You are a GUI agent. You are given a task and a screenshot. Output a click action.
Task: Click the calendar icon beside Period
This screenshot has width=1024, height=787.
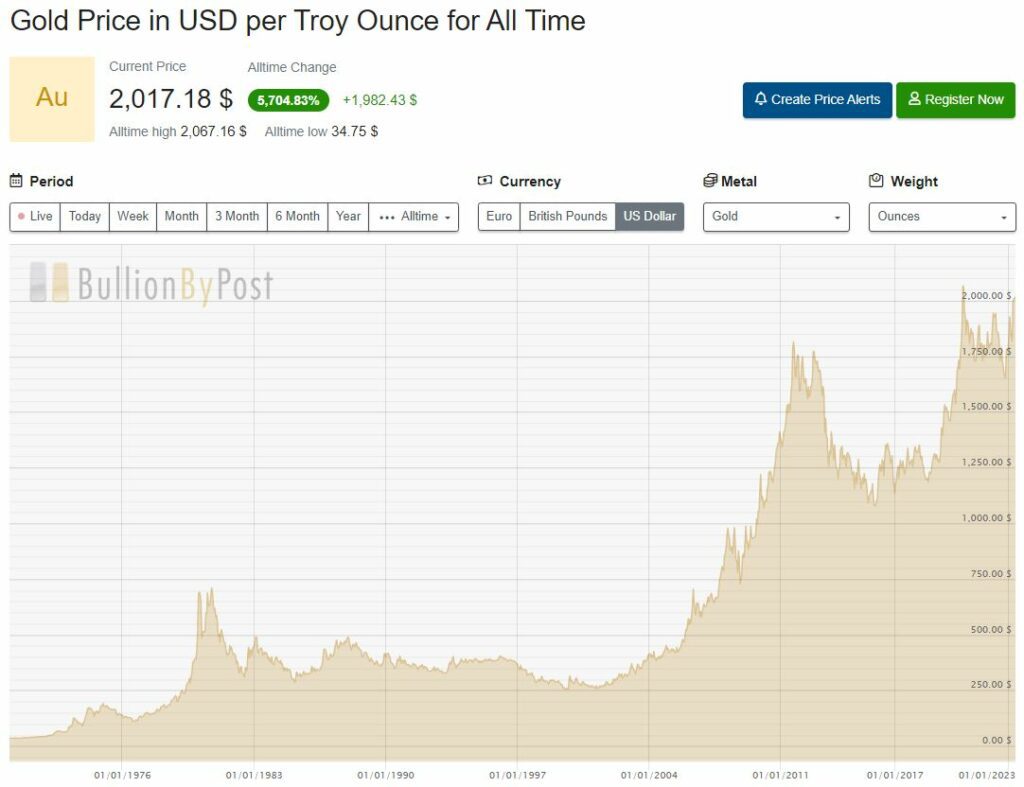[x=16, y=181]
